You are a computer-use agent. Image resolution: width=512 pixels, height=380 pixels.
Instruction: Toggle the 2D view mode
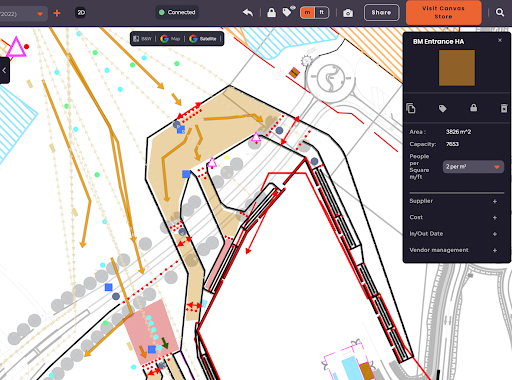tap(81, 13)
